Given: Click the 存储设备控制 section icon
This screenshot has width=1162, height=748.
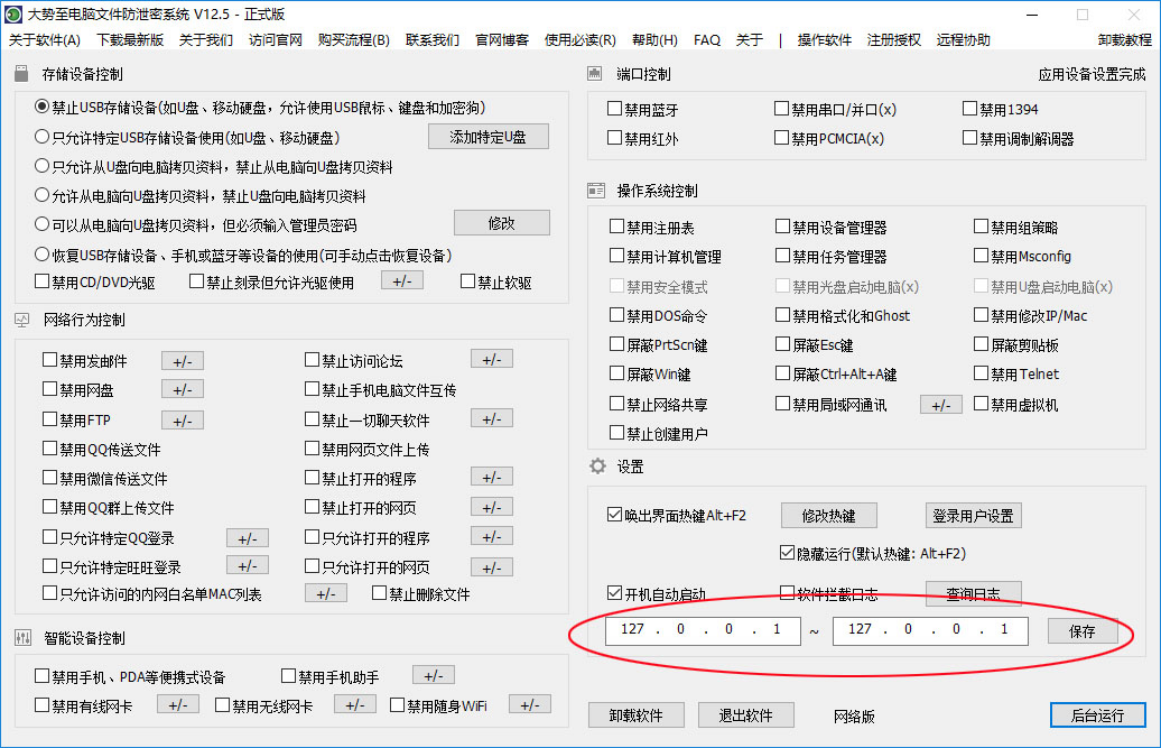Looking at the screenshot, I should 22,75.
